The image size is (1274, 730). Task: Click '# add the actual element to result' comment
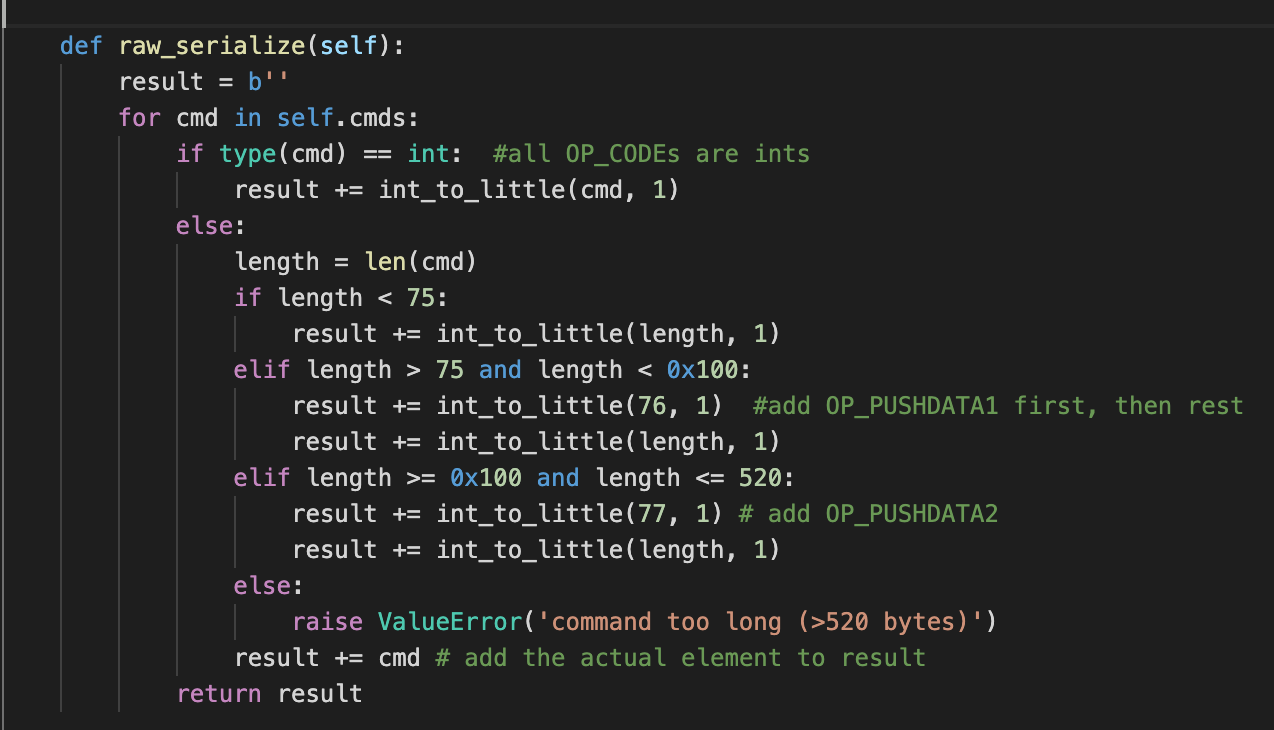click(x=681, y=658)
